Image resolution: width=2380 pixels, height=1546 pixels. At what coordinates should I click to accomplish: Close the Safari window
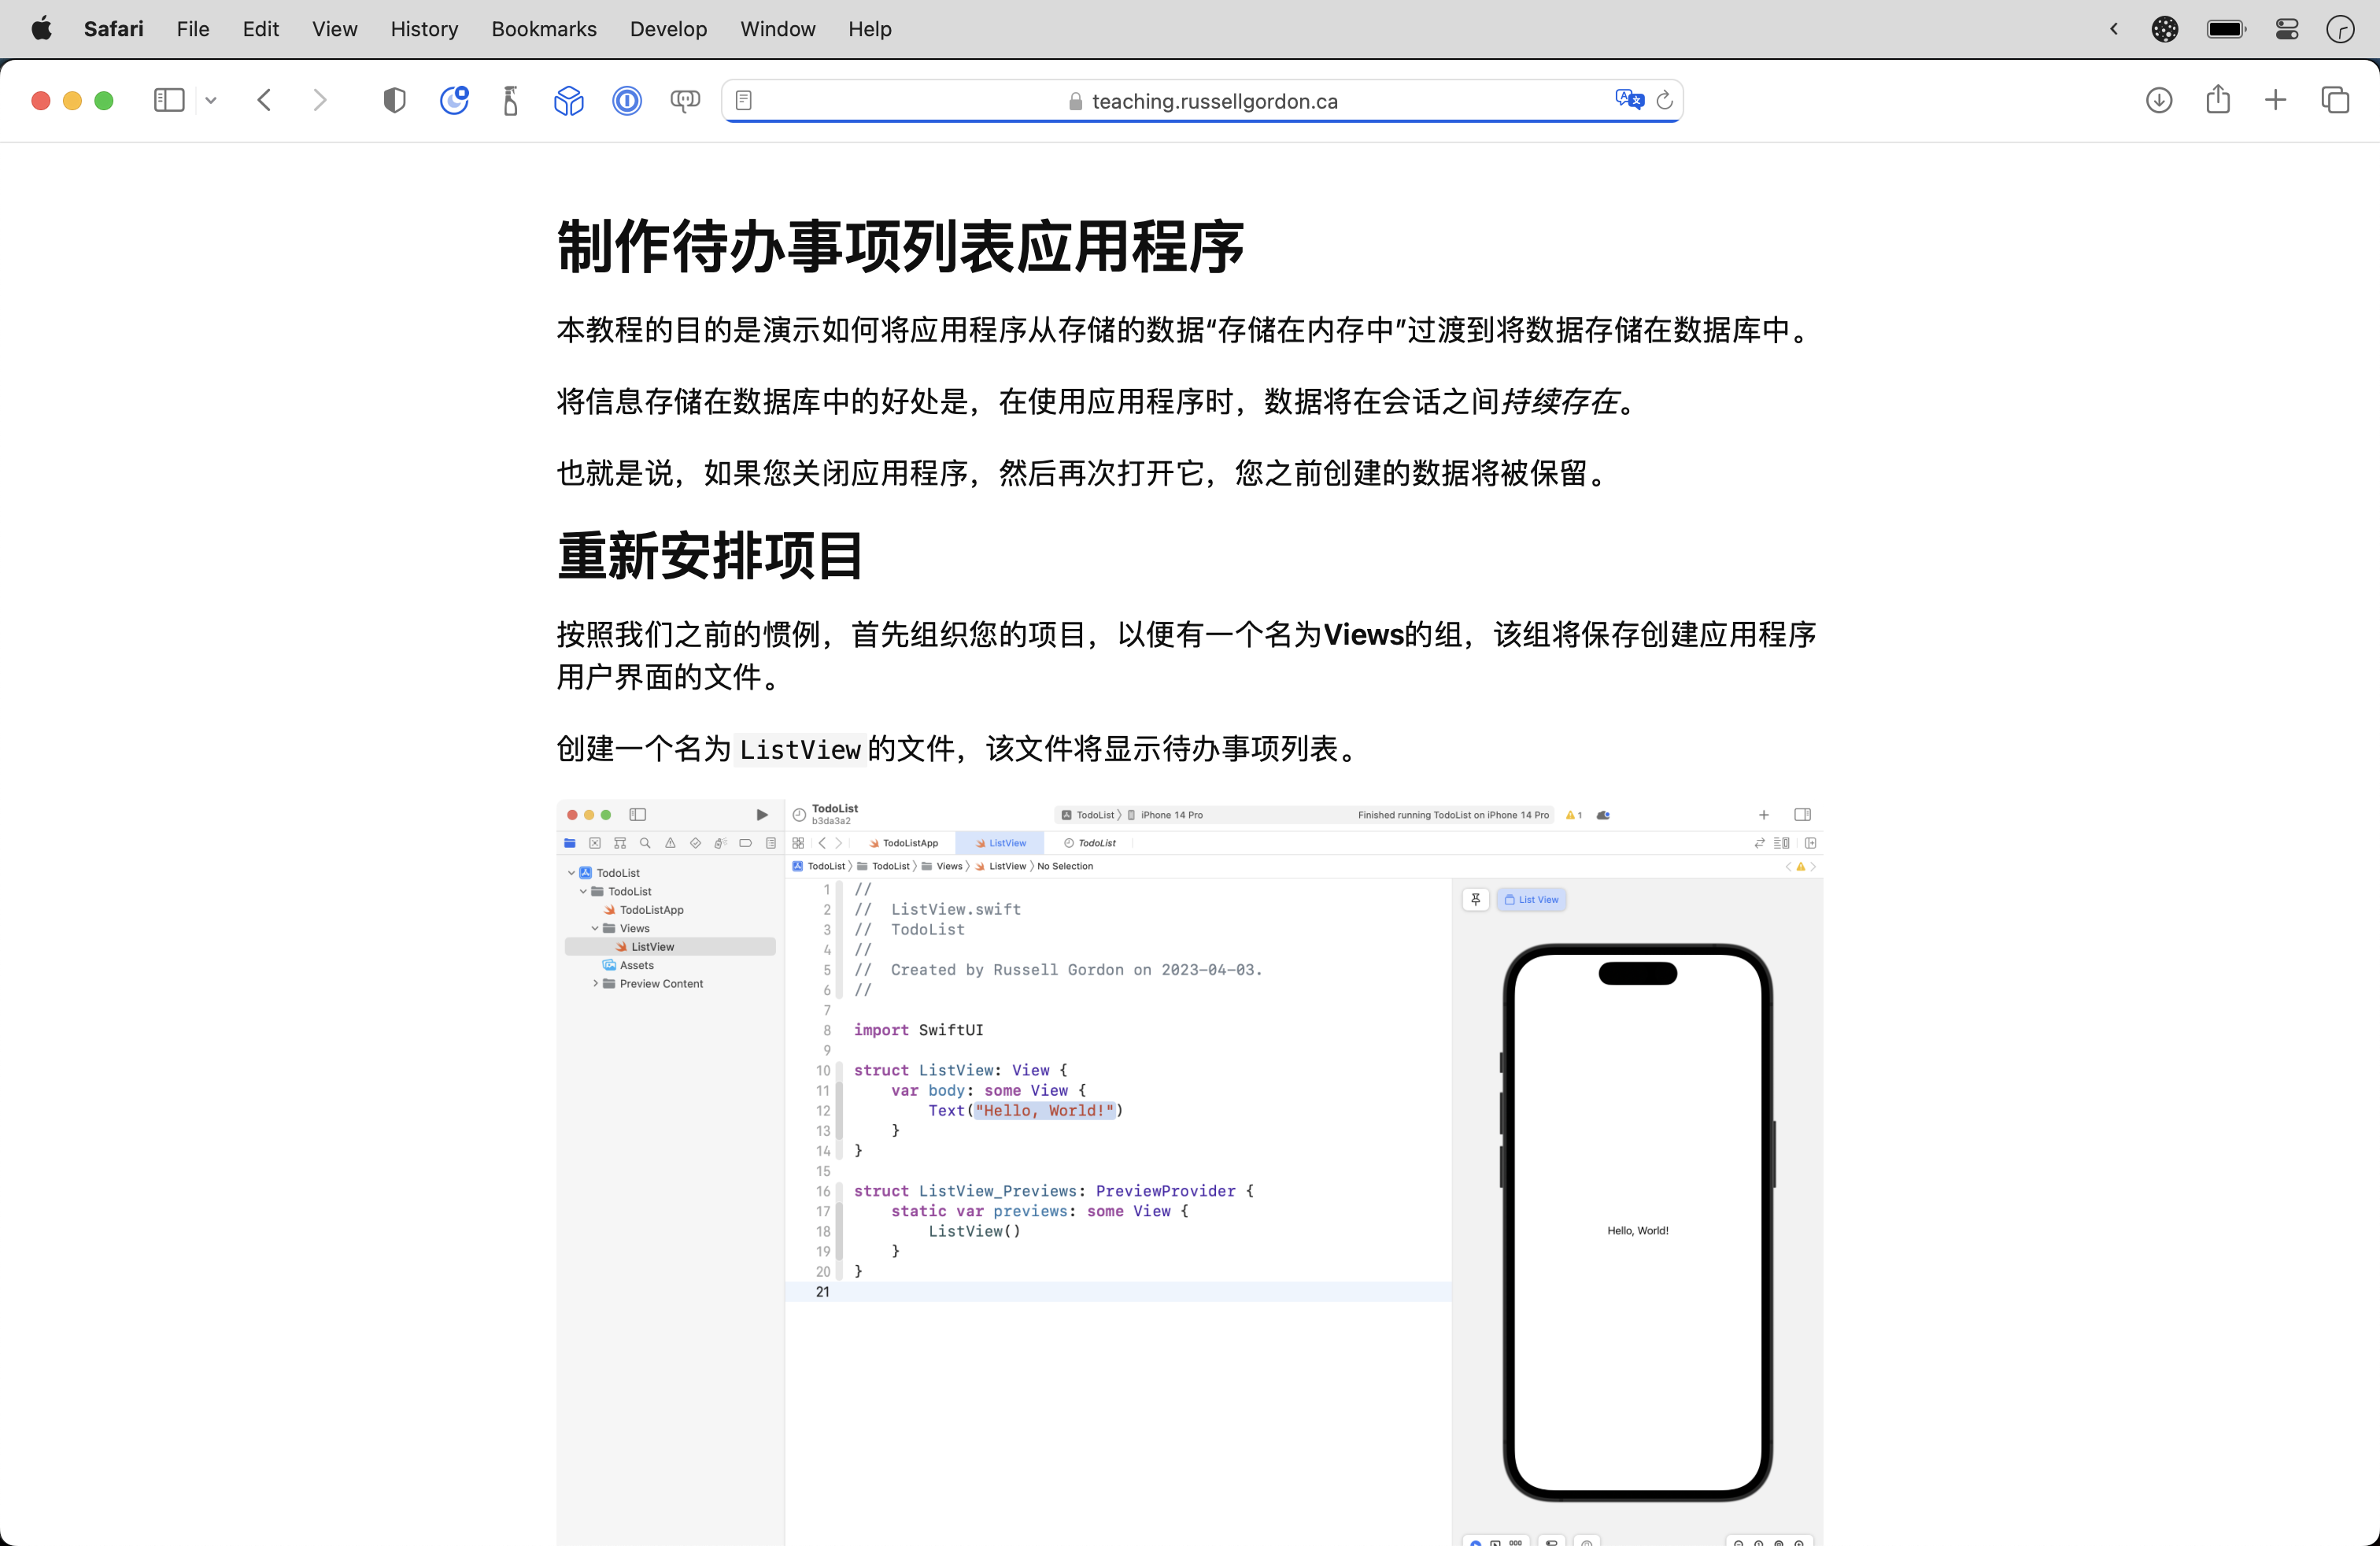[x=41, y=101]
